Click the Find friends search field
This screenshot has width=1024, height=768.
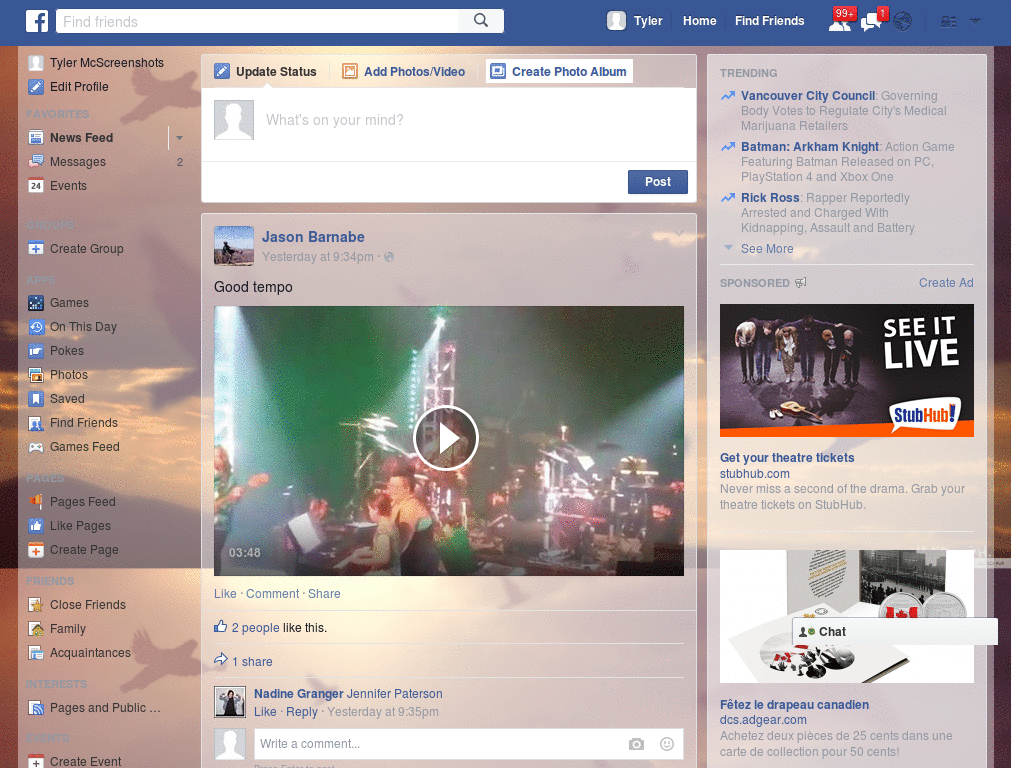point(257,21)
